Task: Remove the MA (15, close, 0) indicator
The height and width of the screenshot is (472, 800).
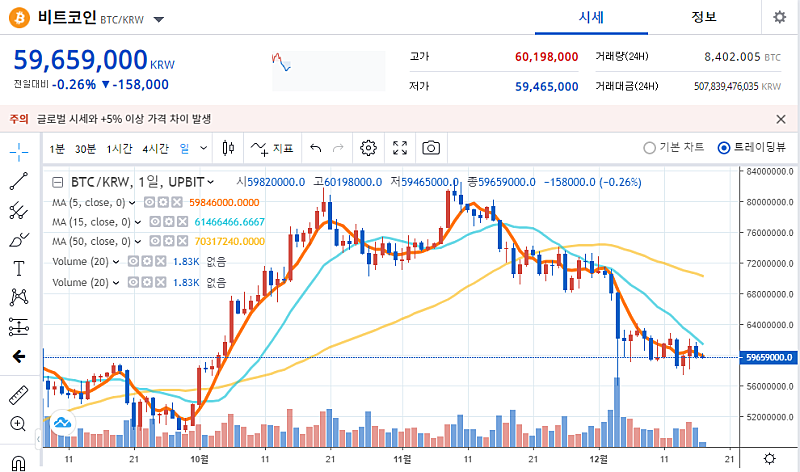Action: (x=182, y=222)
